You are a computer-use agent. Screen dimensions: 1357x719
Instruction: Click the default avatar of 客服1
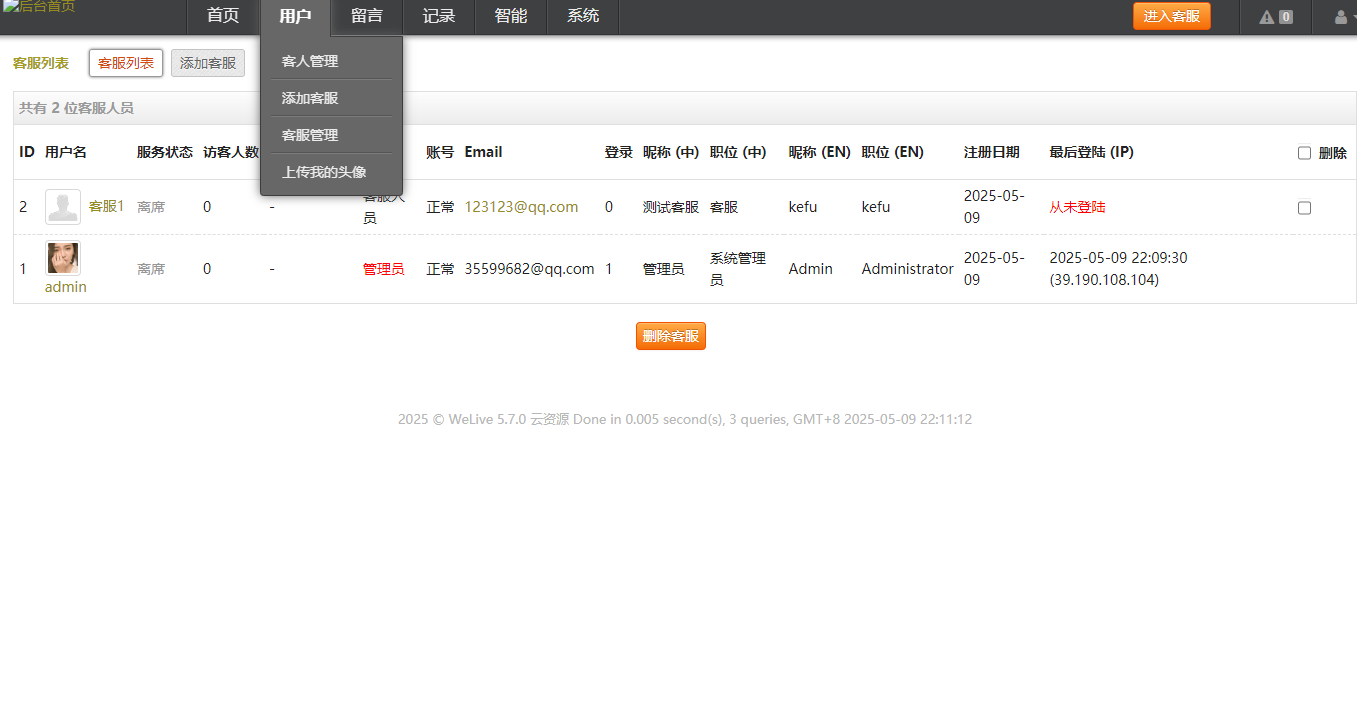click(63, 207)
